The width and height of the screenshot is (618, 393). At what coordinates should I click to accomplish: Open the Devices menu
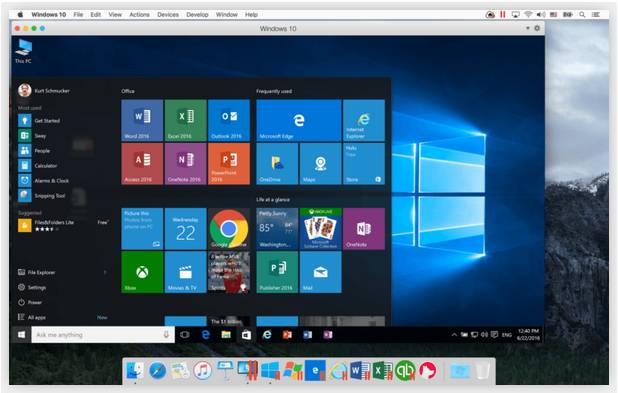pyautogui.click(x=168, y=15)
